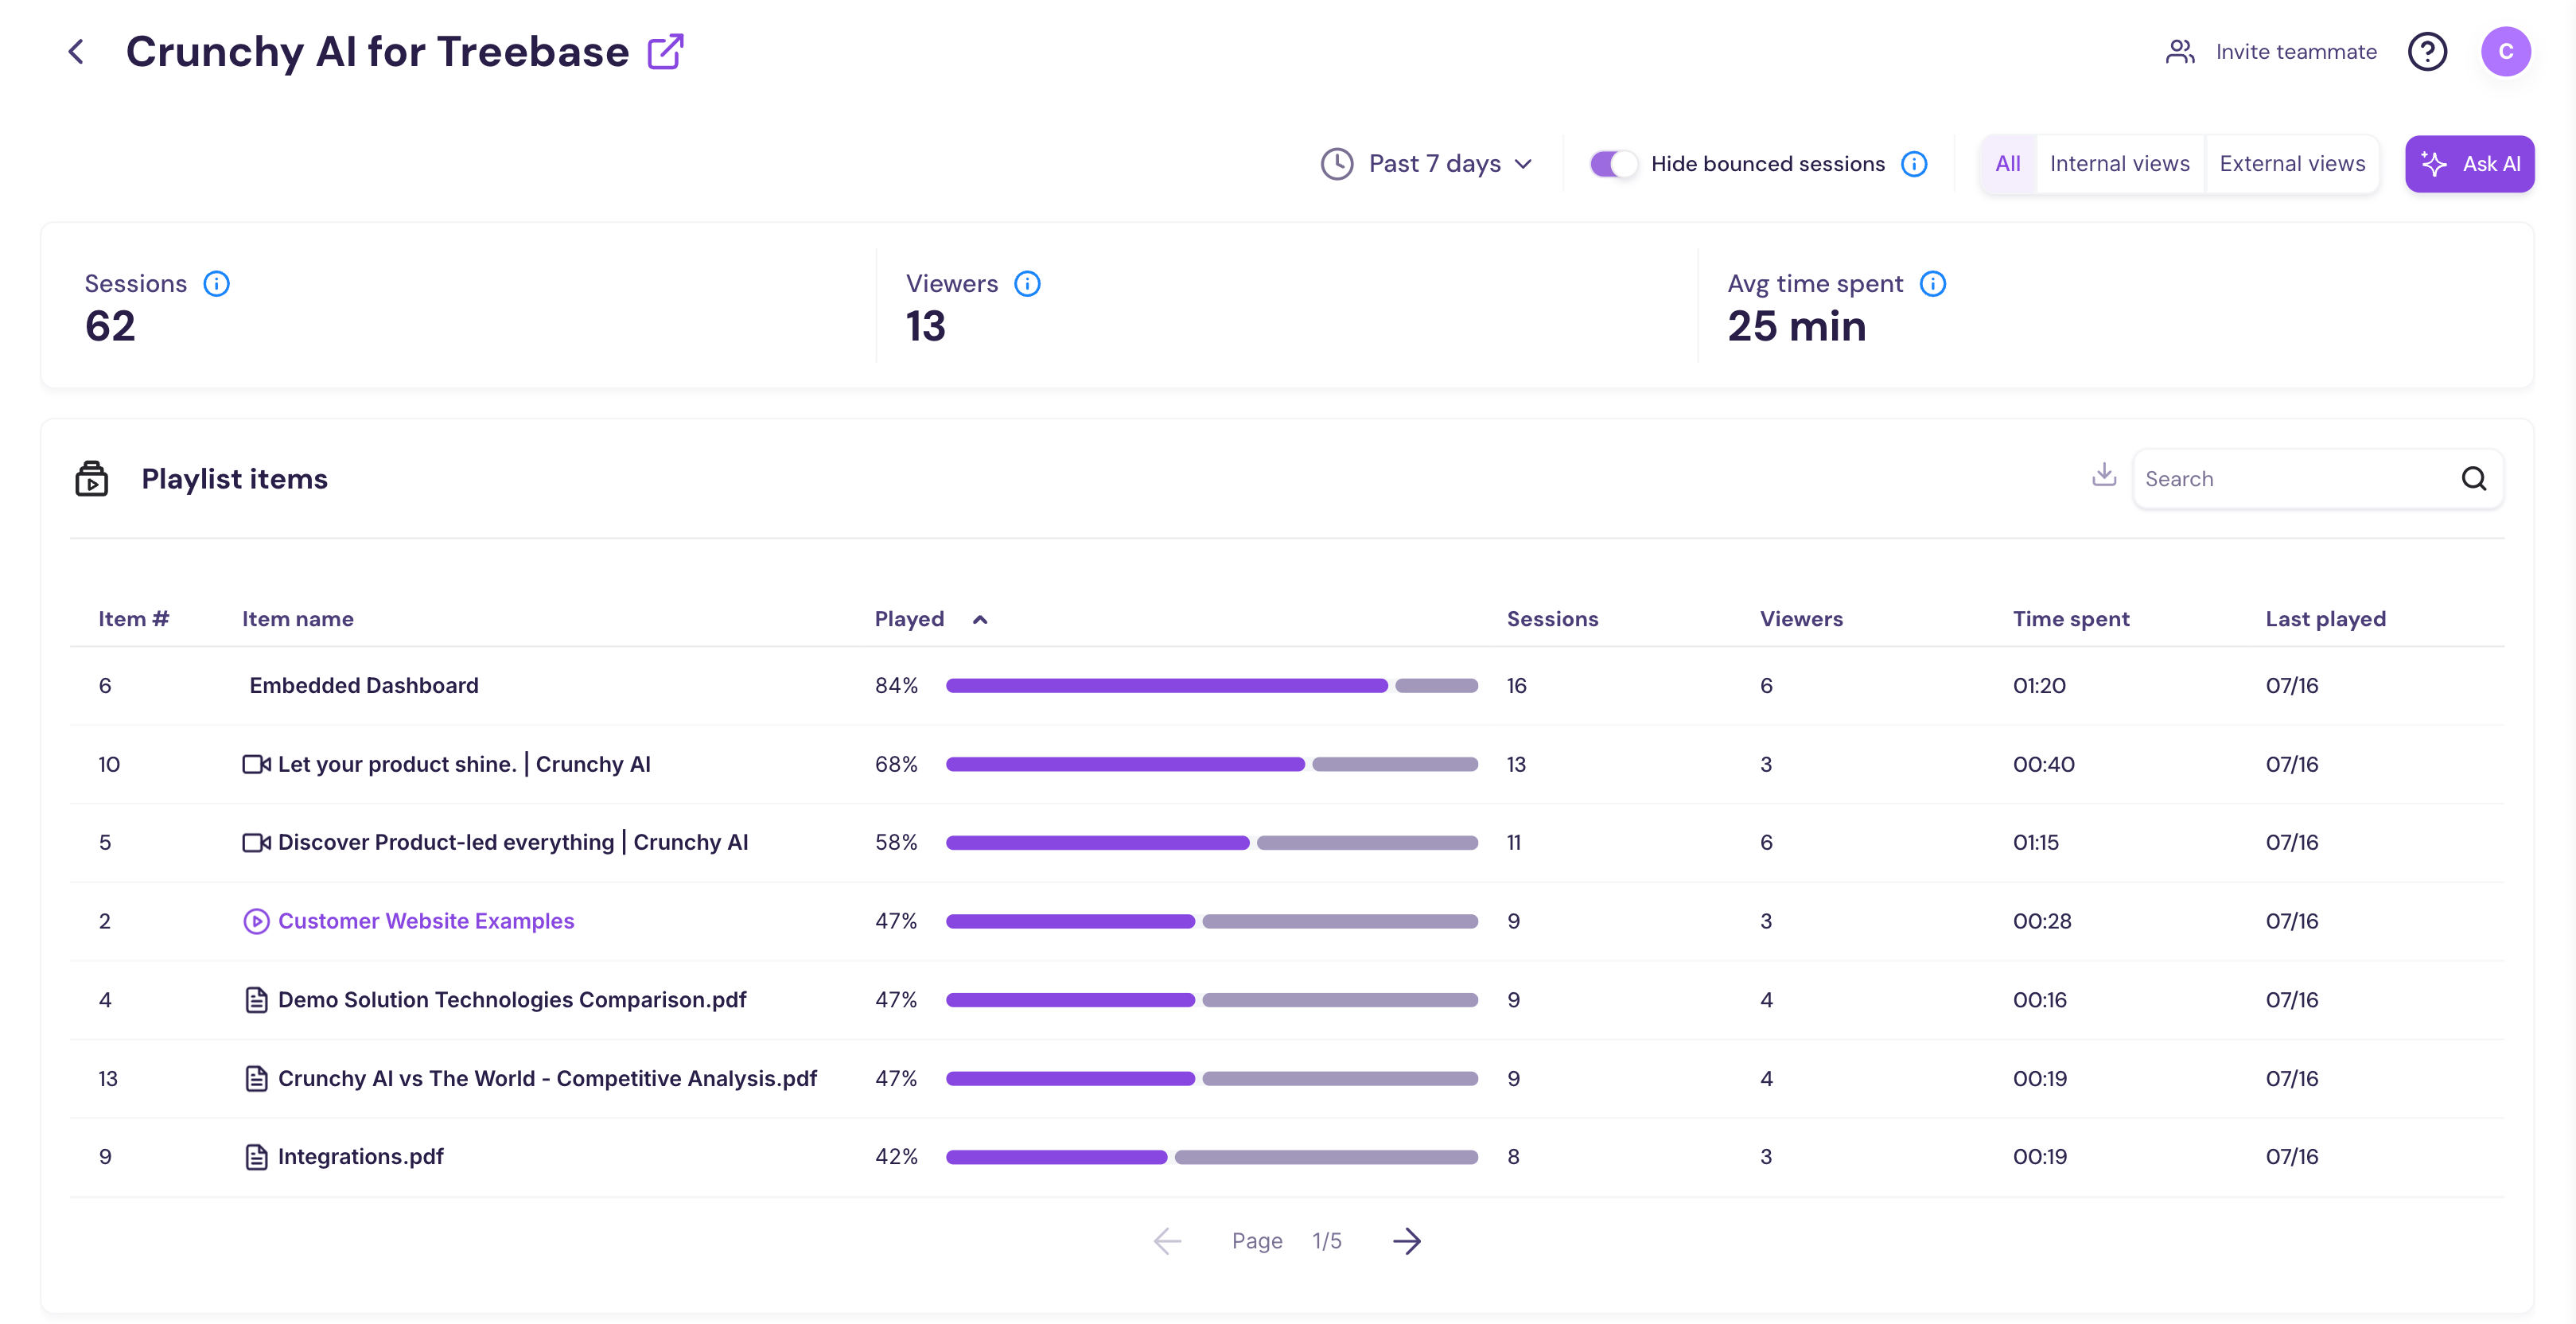
Task: Switch to External views tab
Action: [2292, 164]
